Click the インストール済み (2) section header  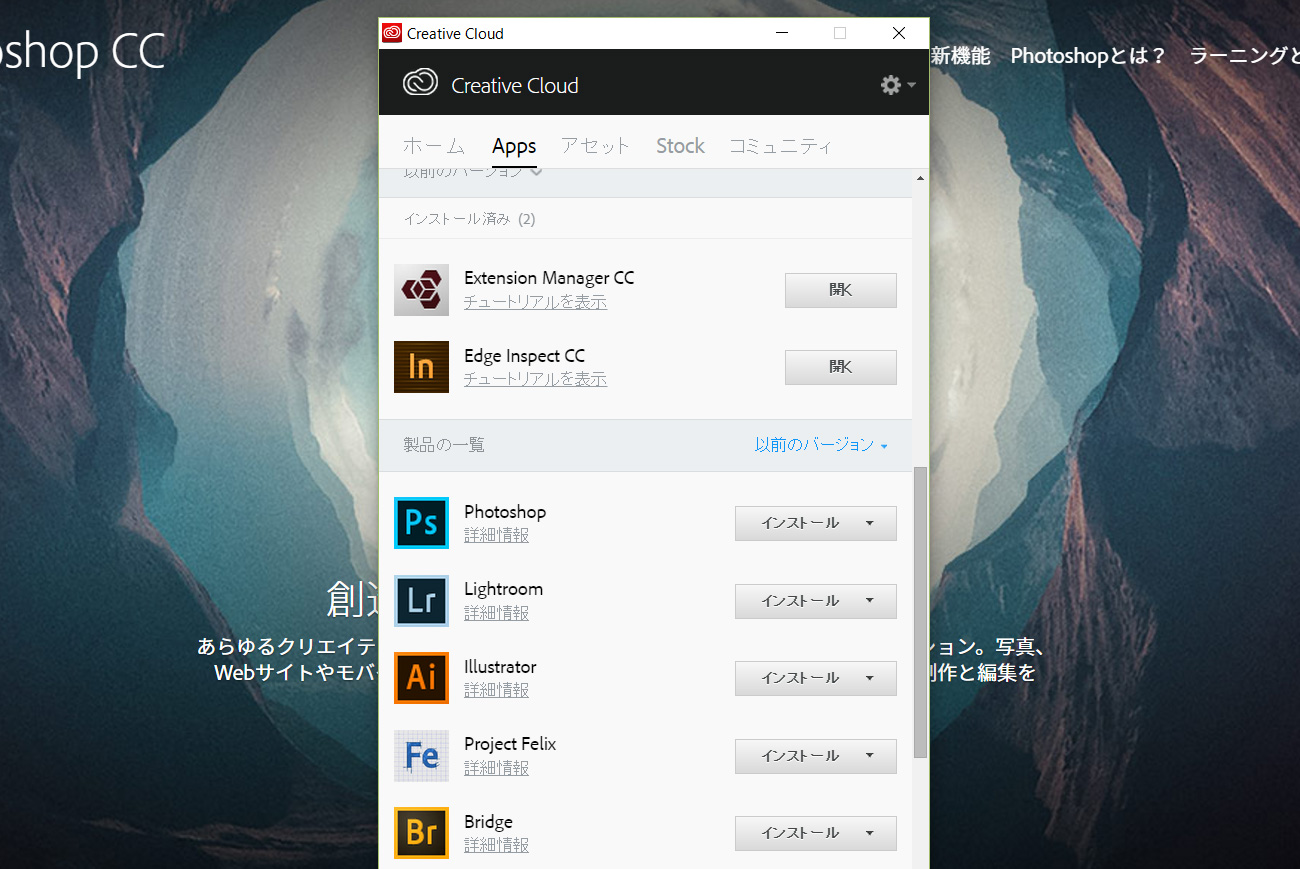pyautogui.click(x=469, y=218)
